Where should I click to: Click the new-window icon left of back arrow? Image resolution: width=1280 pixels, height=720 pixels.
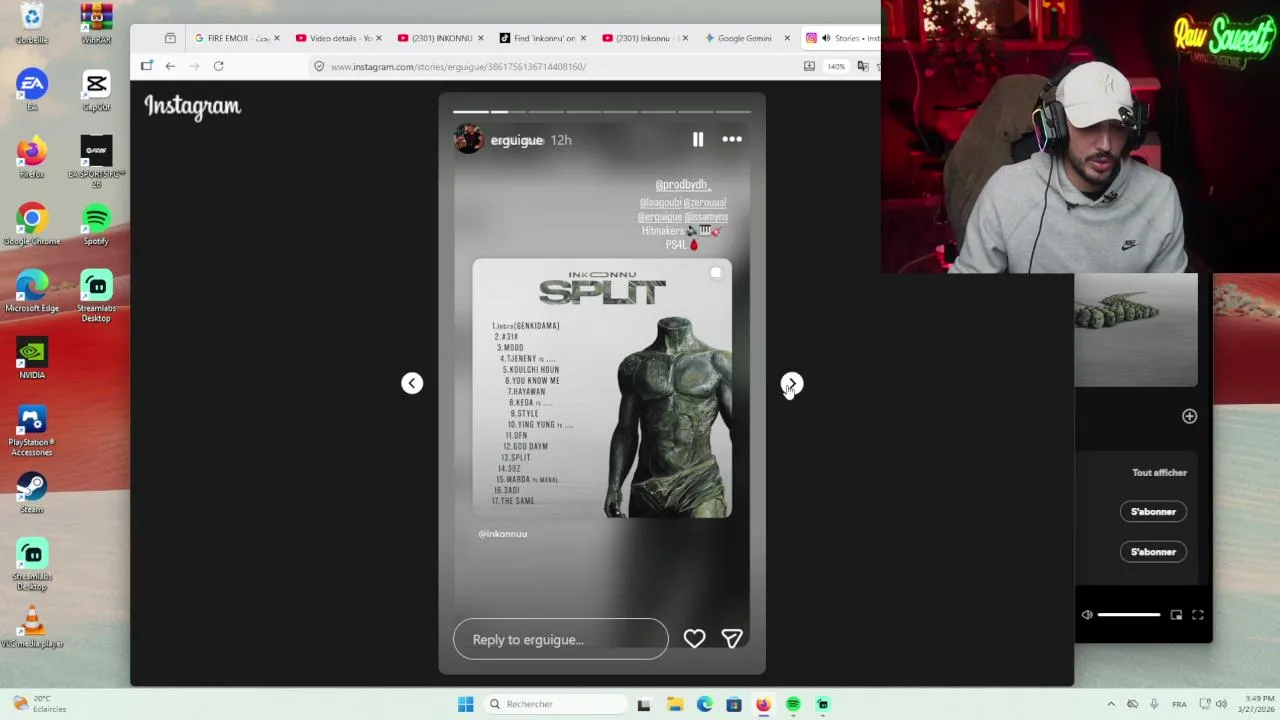[147, 66]
